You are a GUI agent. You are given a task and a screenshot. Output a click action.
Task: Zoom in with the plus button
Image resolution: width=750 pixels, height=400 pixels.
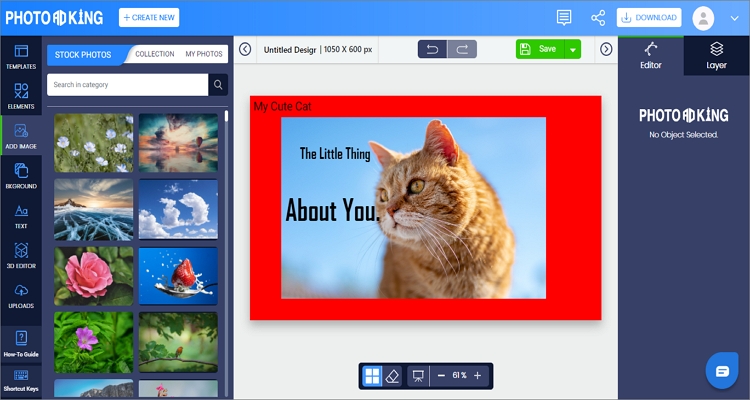click(477, 376)
